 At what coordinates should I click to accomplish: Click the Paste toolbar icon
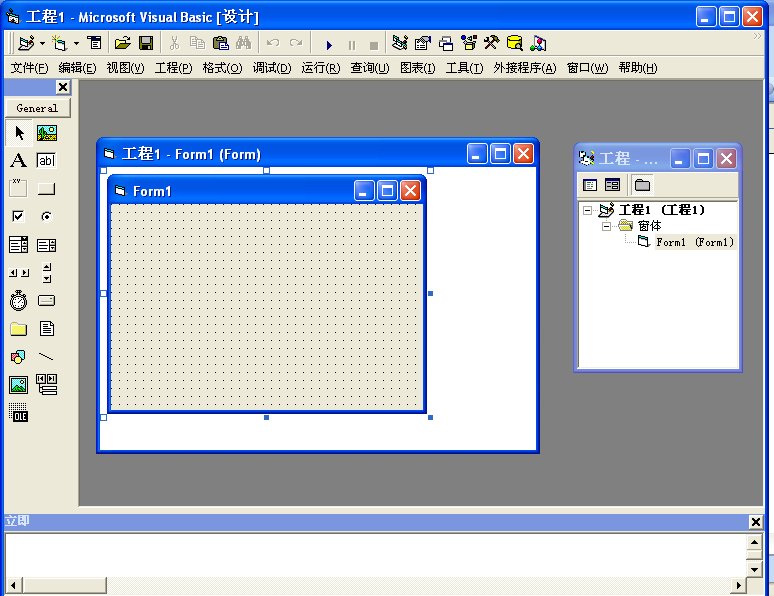point(221,43)
